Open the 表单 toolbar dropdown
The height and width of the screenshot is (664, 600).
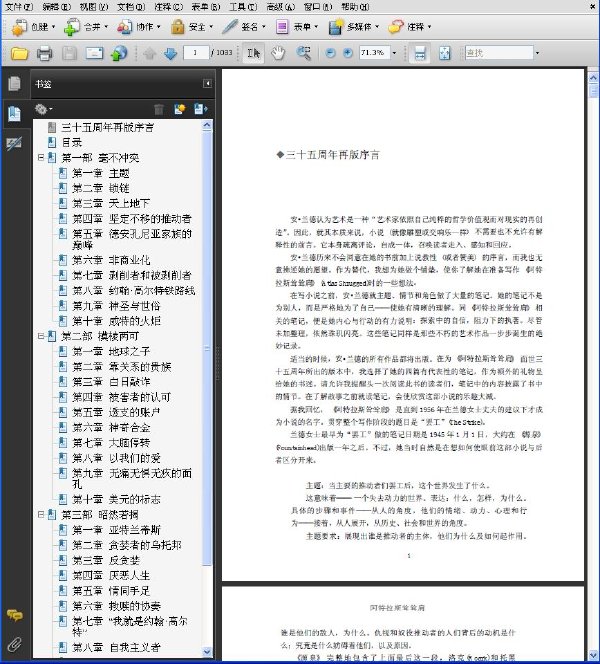point(296,27)
